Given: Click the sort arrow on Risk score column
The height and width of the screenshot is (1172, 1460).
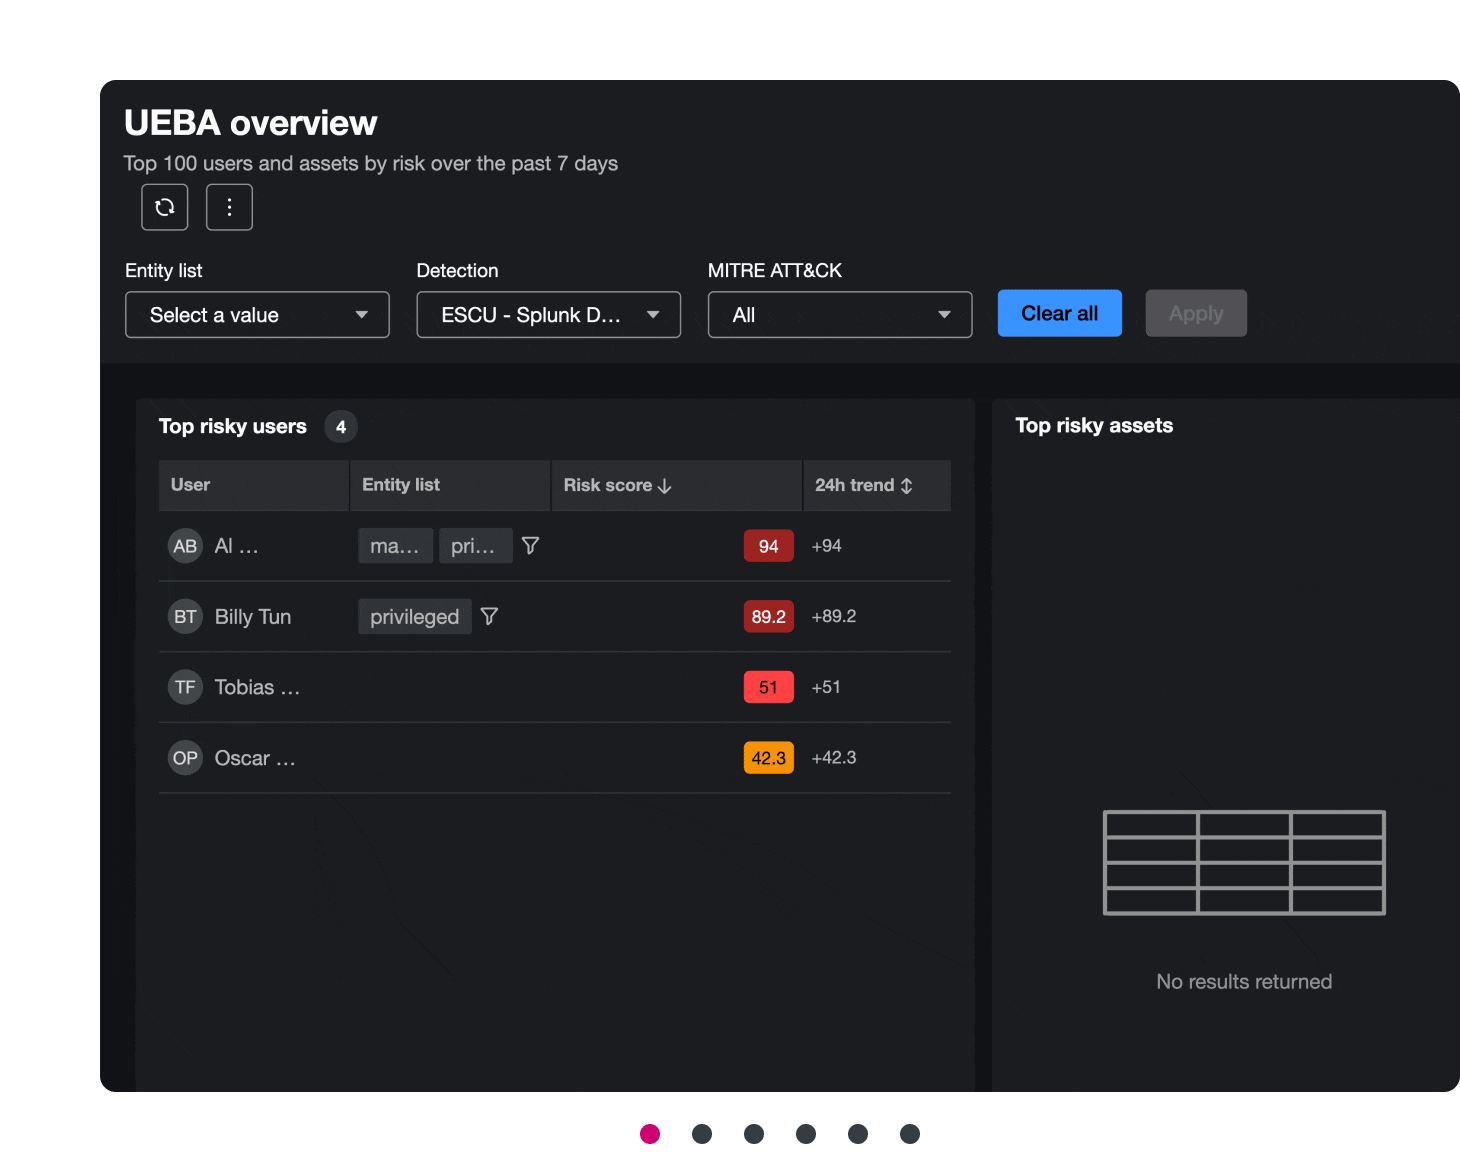Looking at the screenshot, I should point(666,485).
